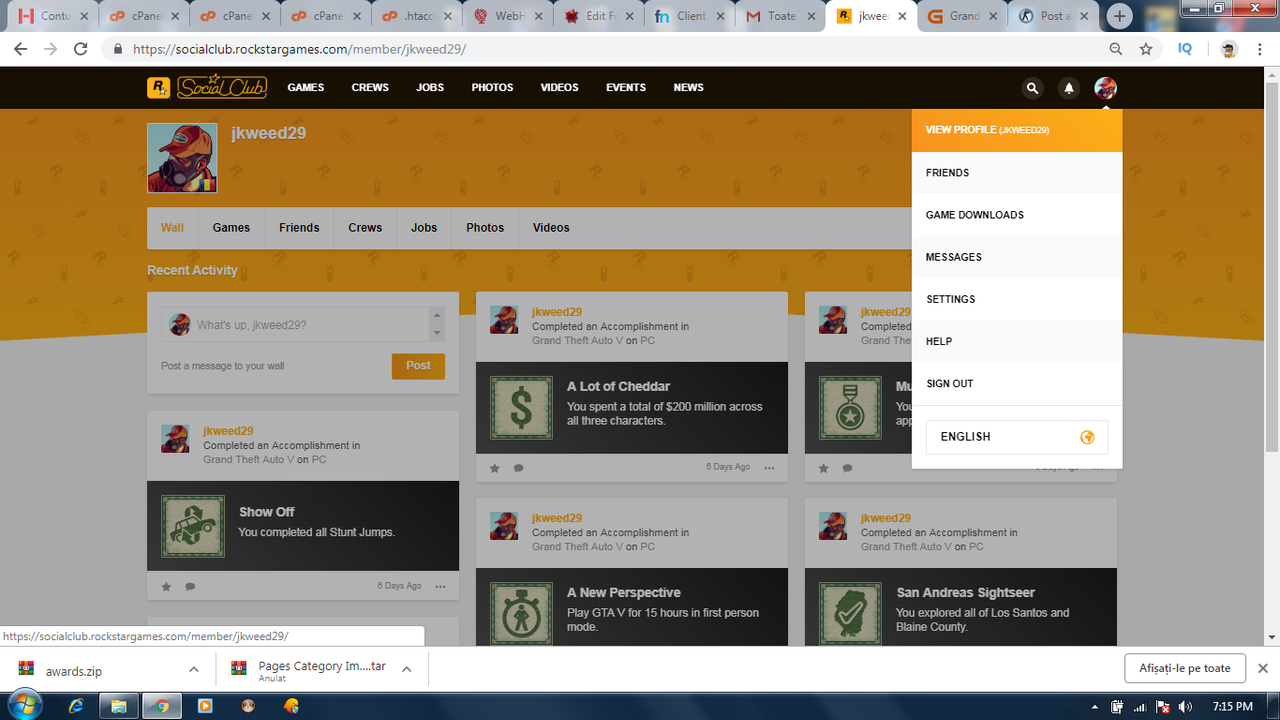Show hidden system tray icons
The width and height of the screenshot is (1280, 720).
point(1095,706)
